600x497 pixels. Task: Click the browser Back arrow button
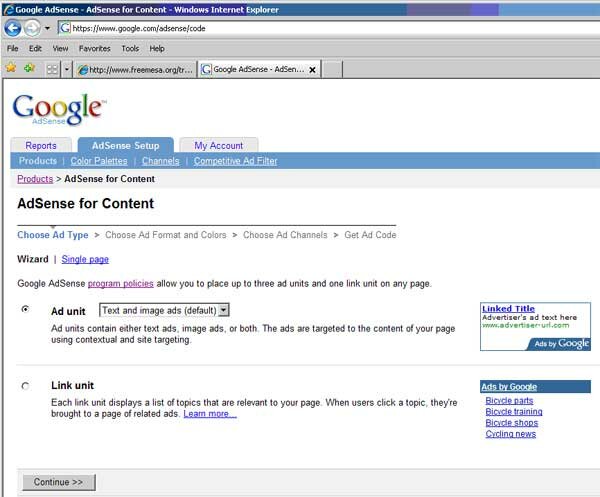pyautogui.click(x=13, y=28)
